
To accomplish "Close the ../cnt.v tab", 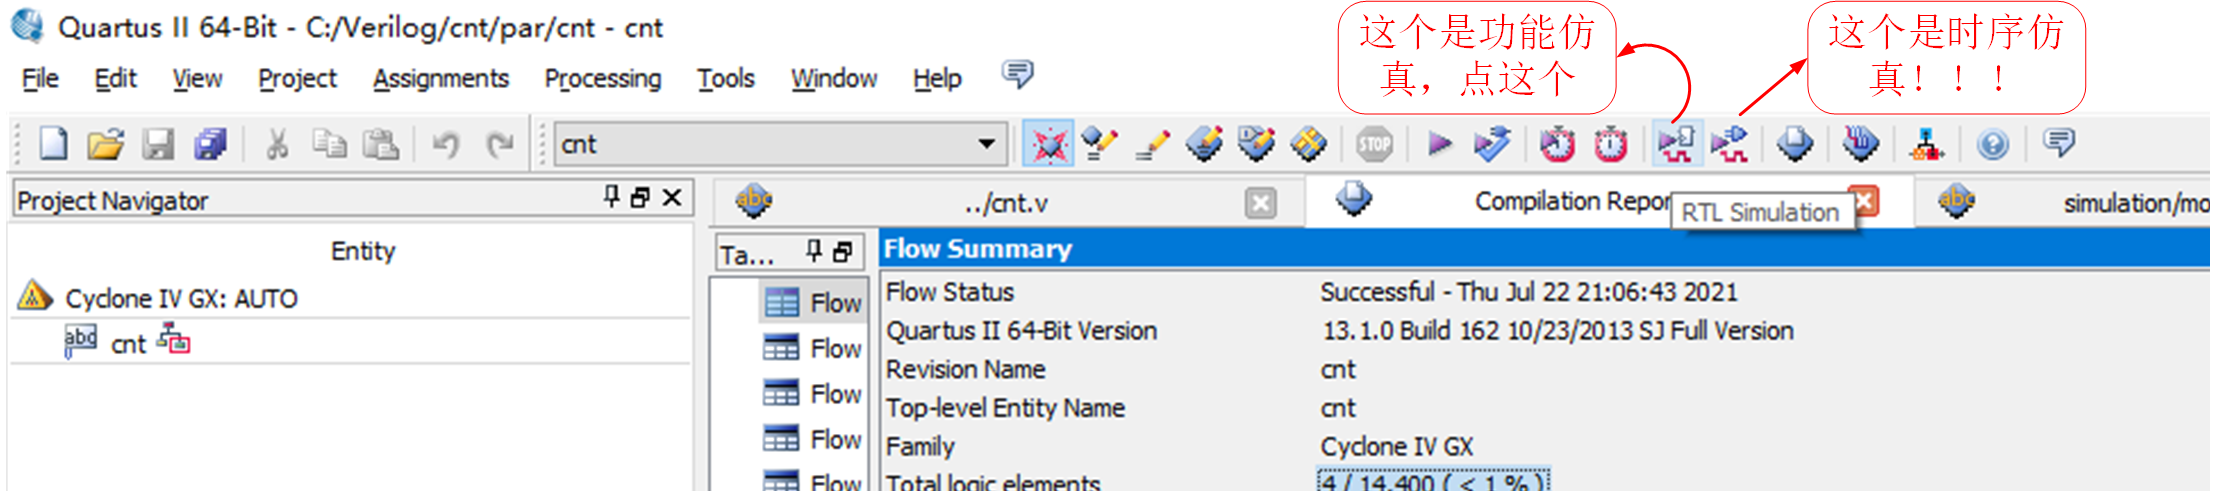I will 1261,204.
